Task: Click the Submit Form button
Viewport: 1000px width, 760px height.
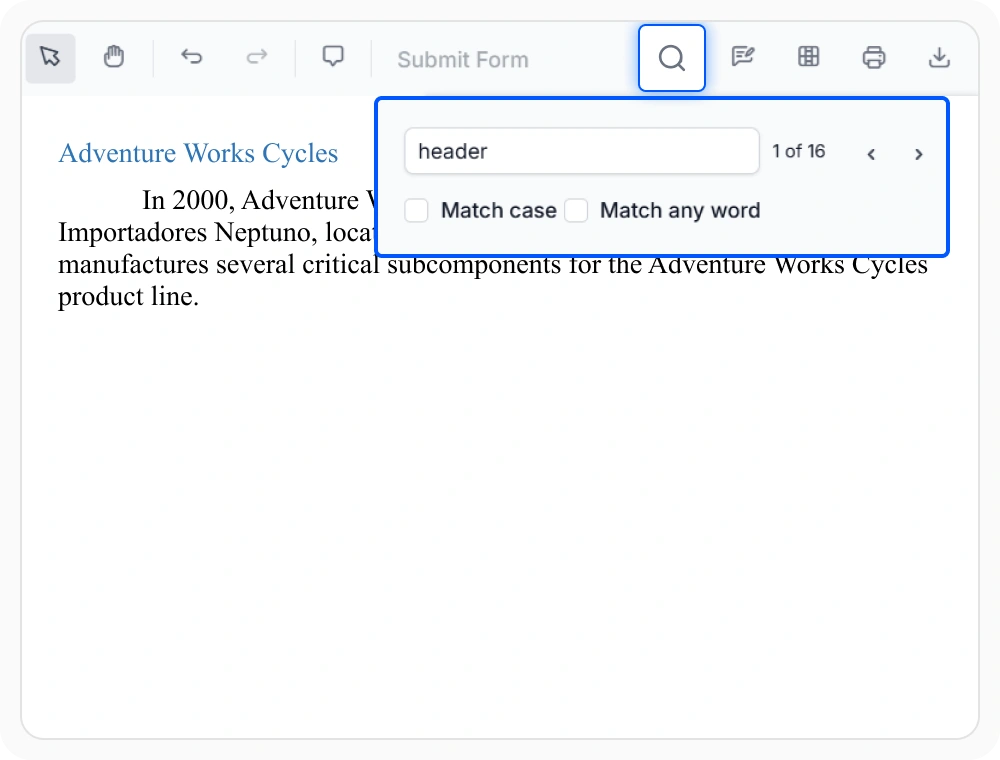Action: pyautogui.click(x=463, y=59)
